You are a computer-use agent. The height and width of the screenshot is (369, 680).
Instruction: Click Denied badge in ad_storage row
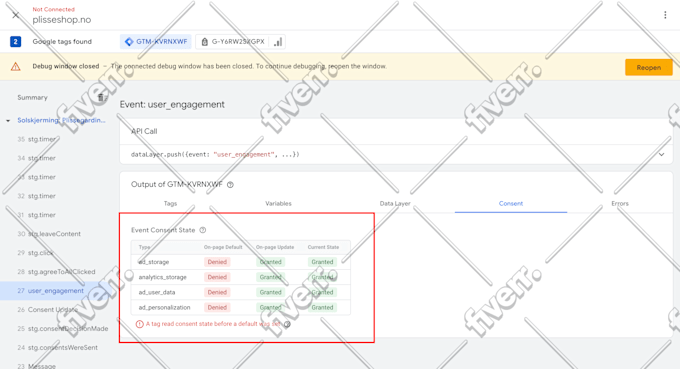click(217, 262)
